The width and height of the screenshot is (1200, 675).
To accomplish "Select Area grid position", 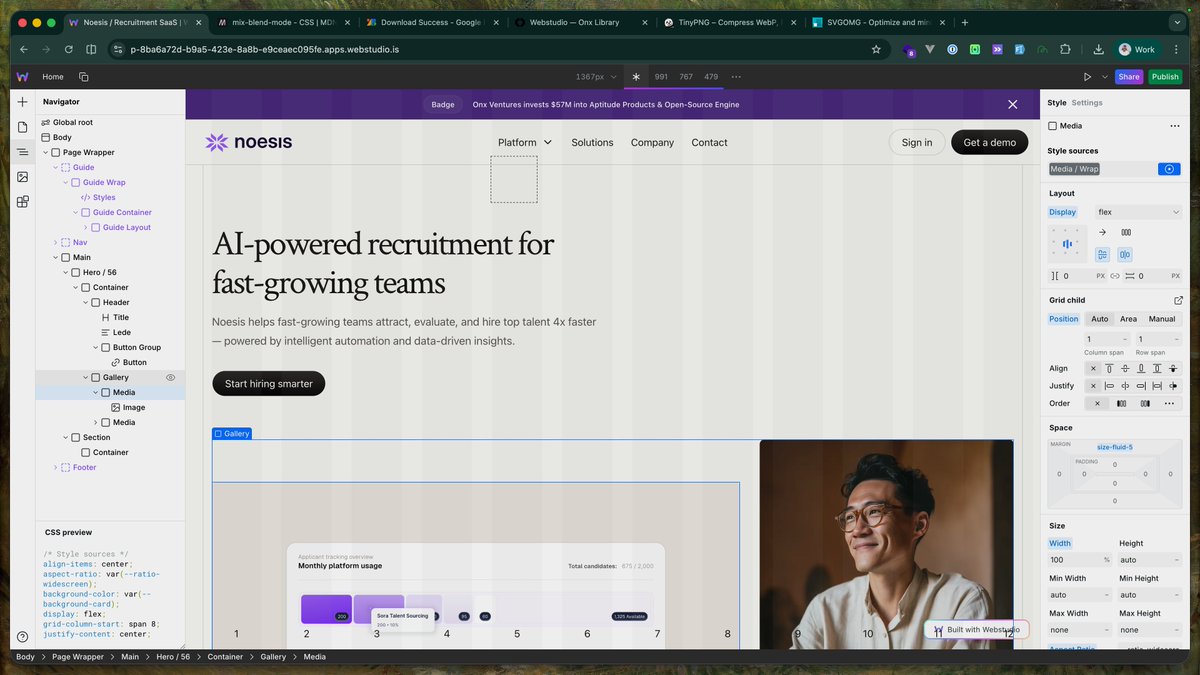I will [x=1128, y=319].
